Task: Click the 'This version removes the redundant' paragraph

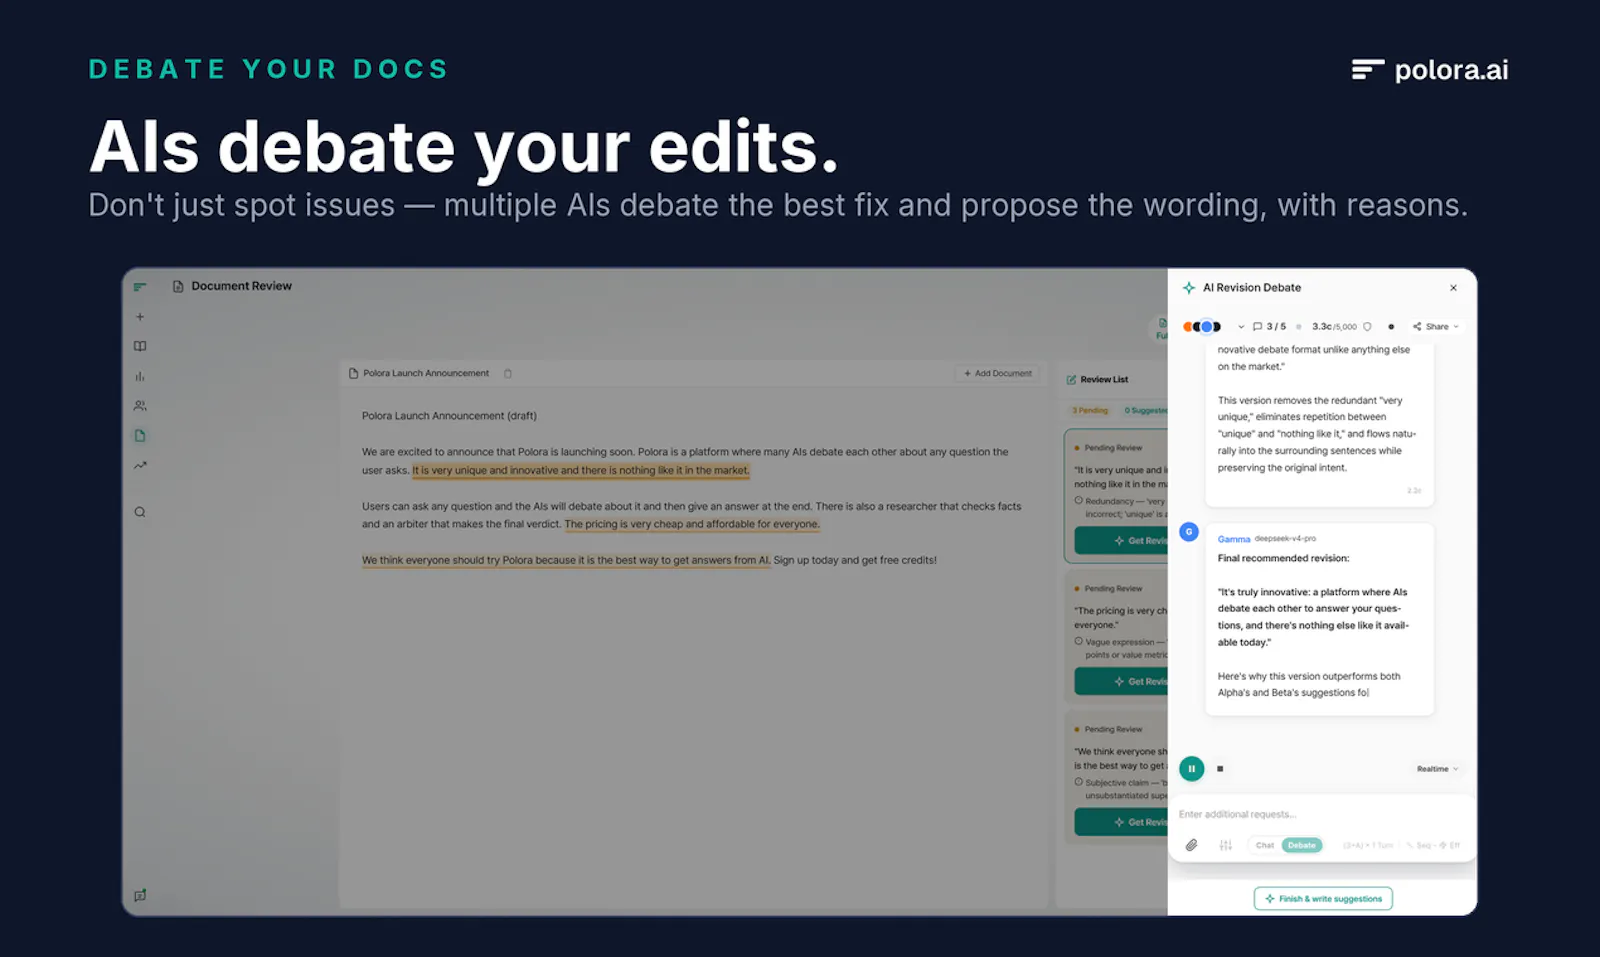Action: (x=1317, y=434)
